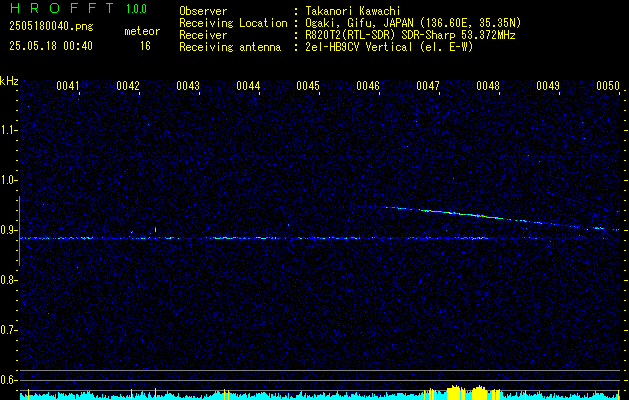Click the small spike echo after 0042
This screenshot has width=629, height=400.
click(155, 230)
